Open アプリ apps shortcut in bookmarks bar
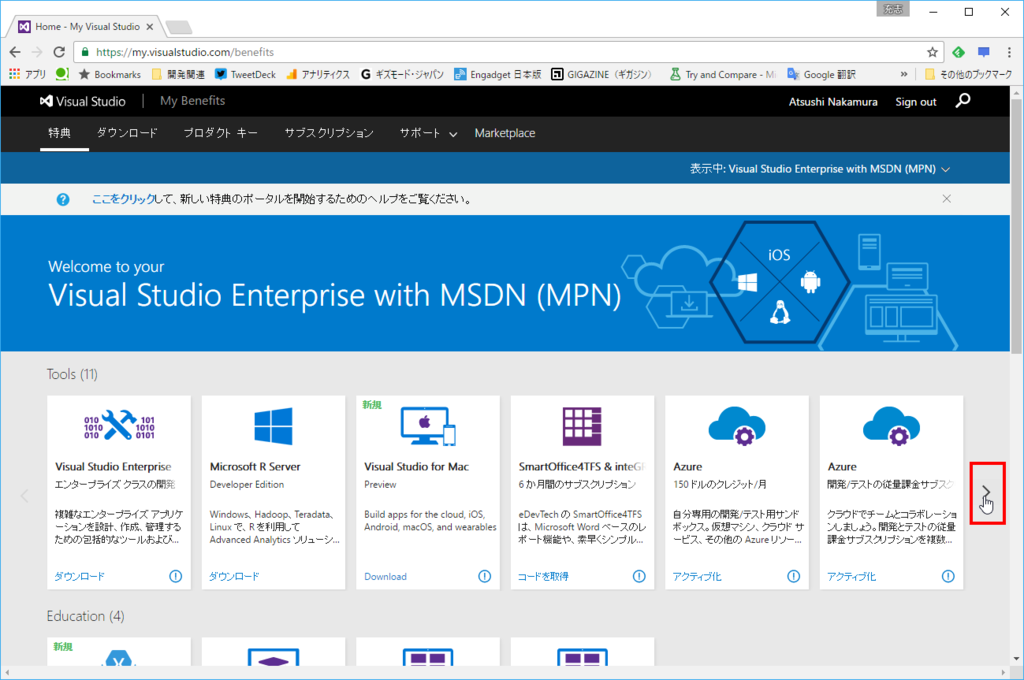Viewport: 1024px width, 680px height. 27,74
